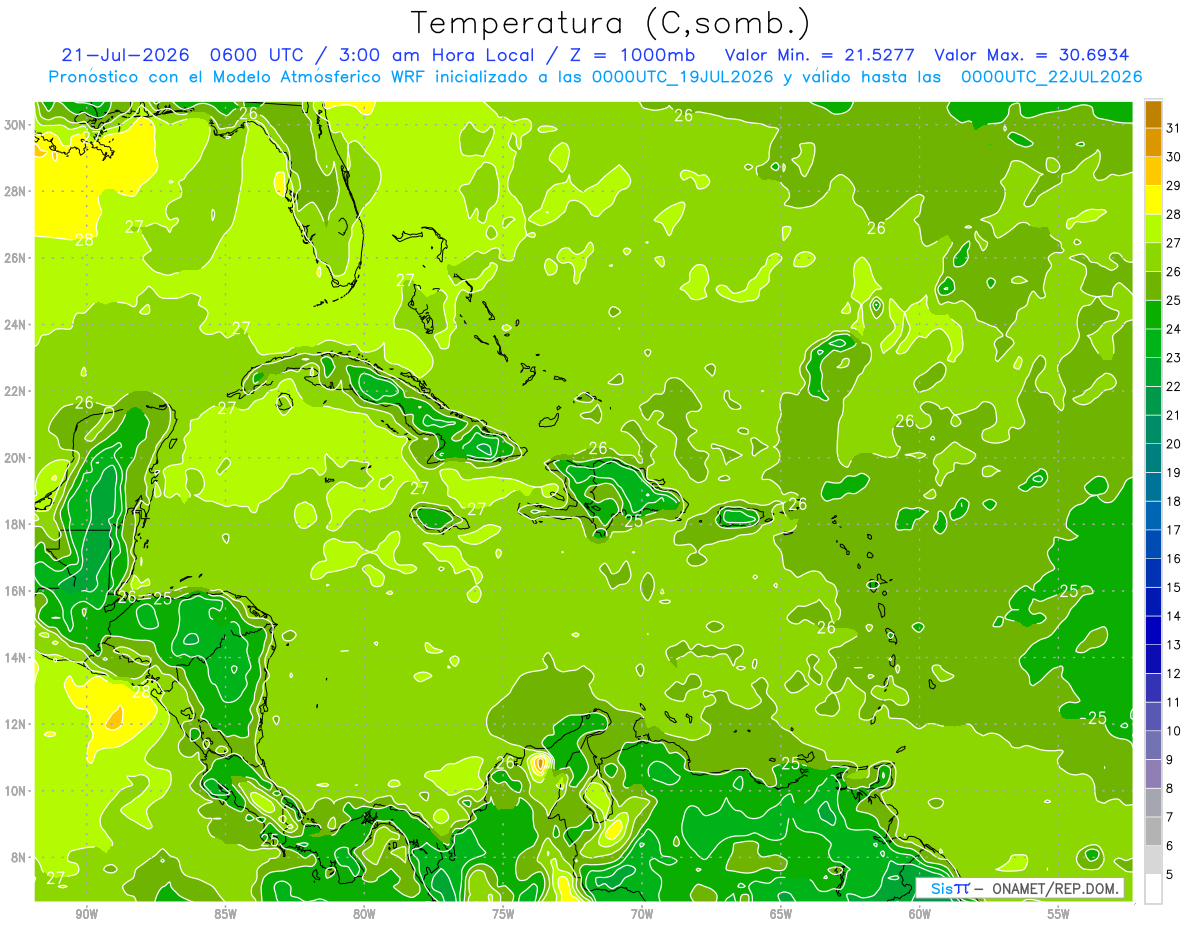The height and width of the screenshot is (927, 1200).
Task: Pick the gray swatch between legend 6 and 7
Action: click(1153, 831)
